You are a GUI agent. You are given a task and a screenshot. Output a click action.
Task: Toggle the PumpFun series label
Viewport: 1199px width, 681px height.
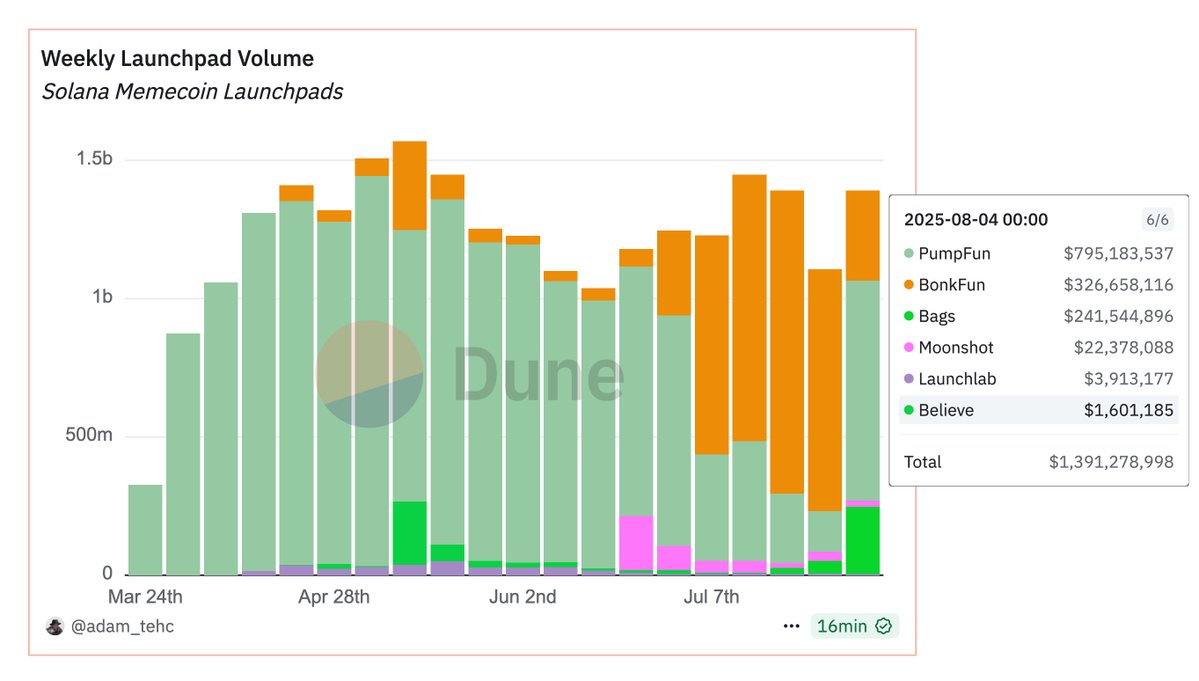tap(954, 254)
